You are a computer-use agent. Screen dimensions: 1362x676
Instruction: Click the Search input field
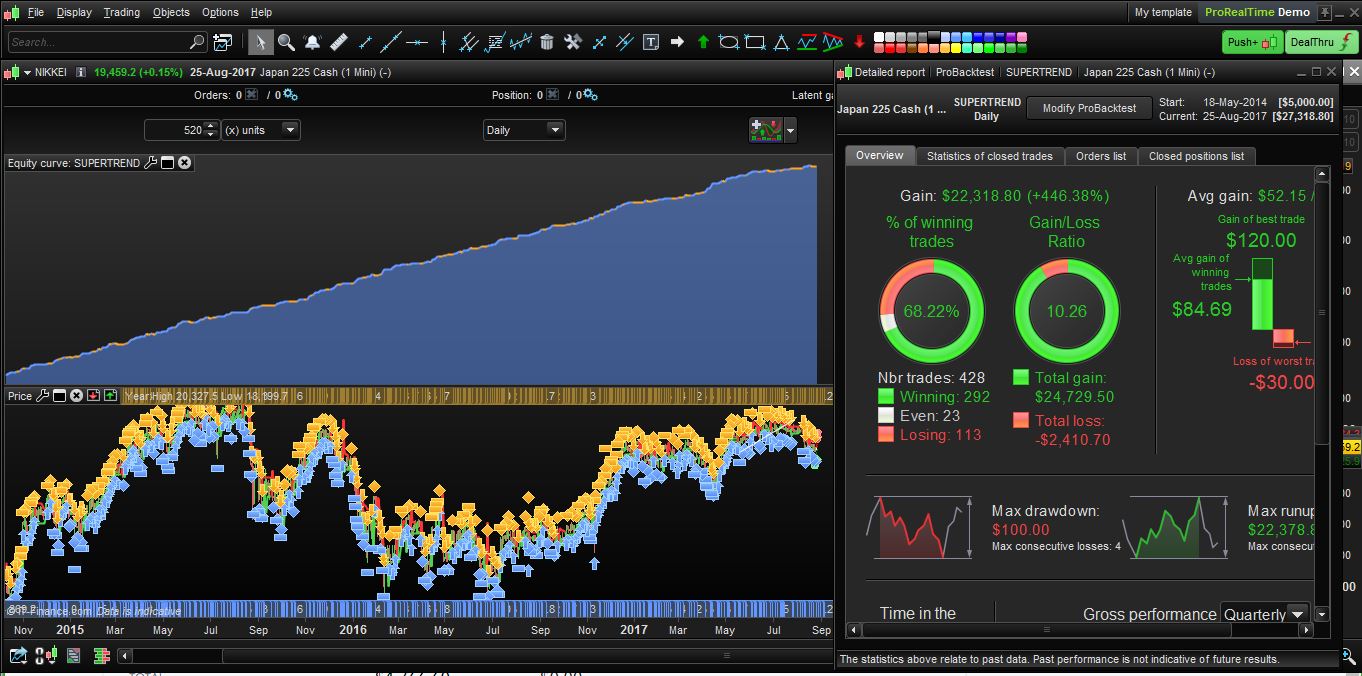pos(107,42)
